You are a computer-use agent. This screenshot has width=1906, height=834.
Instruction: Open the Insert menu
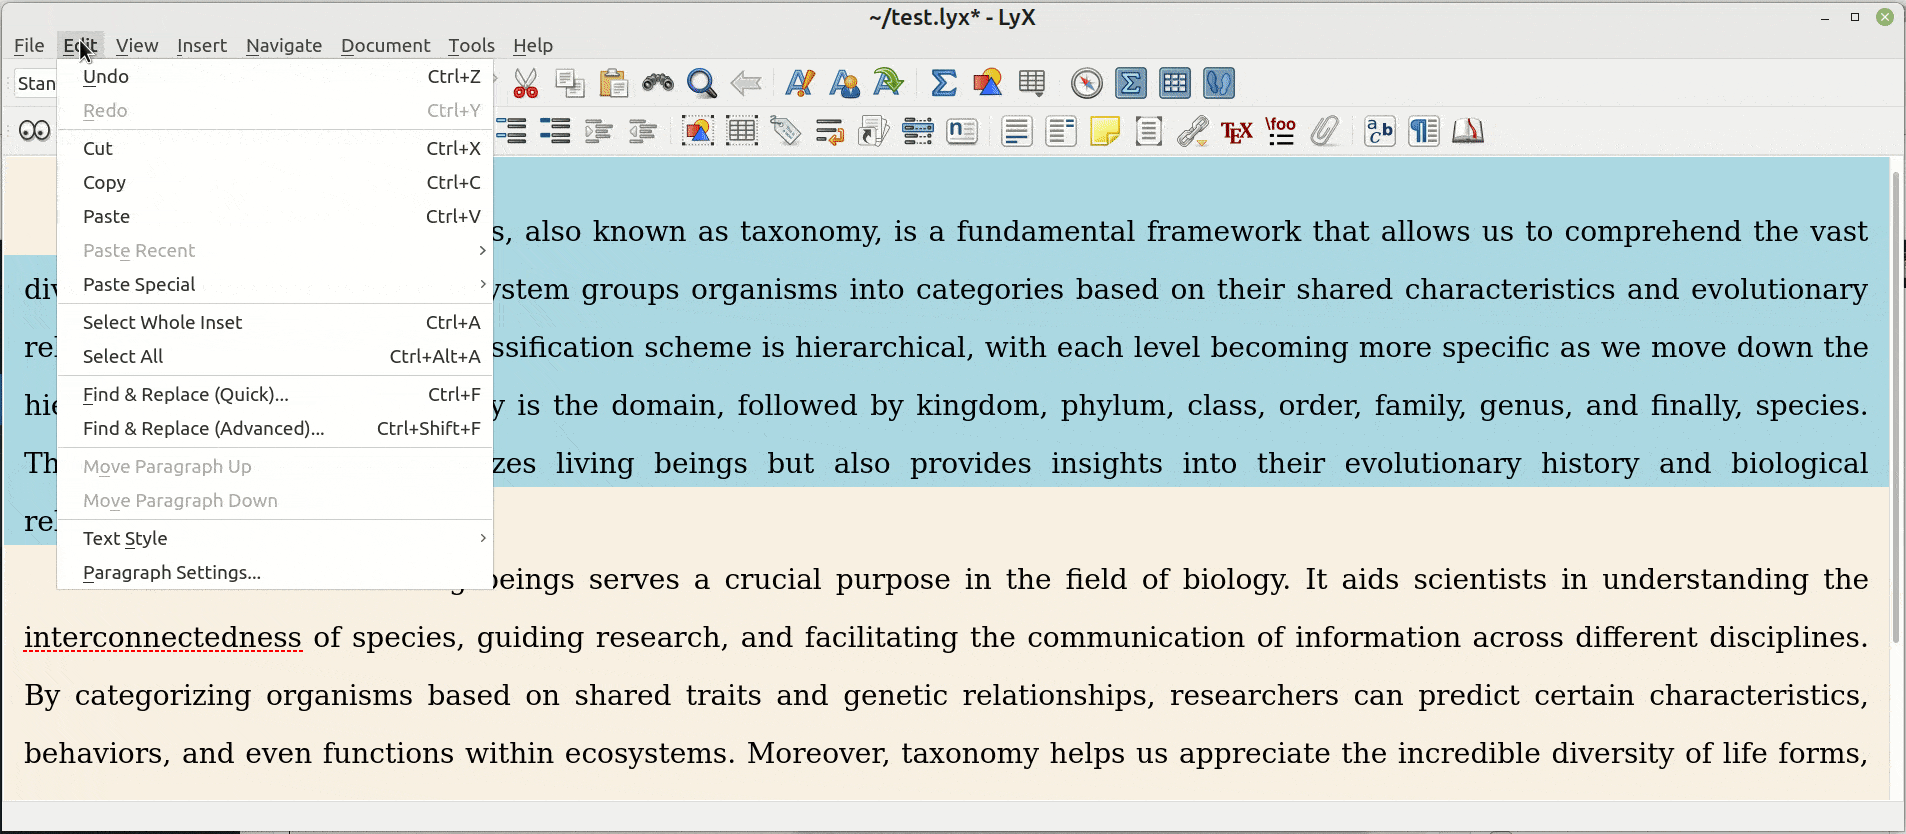[202, 45]
